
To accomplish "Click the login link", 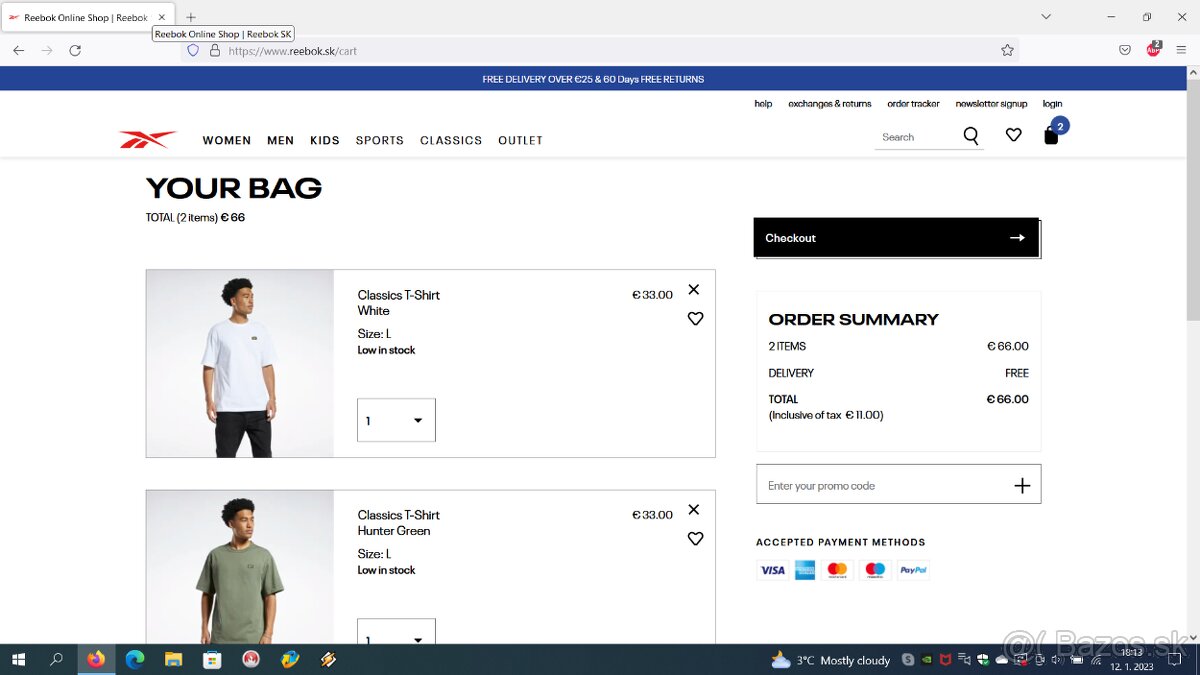I will click(x=1052, y=104).
